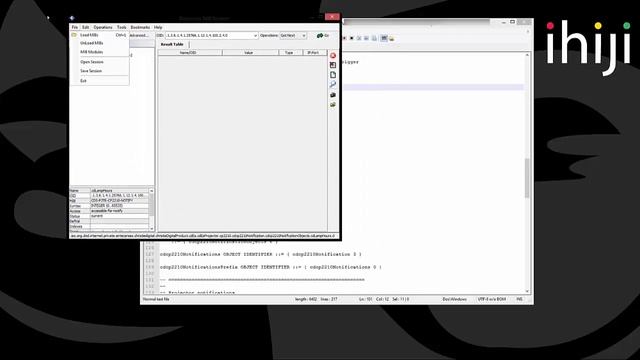Click the INS status bar indicator

[x=519, y=299]
